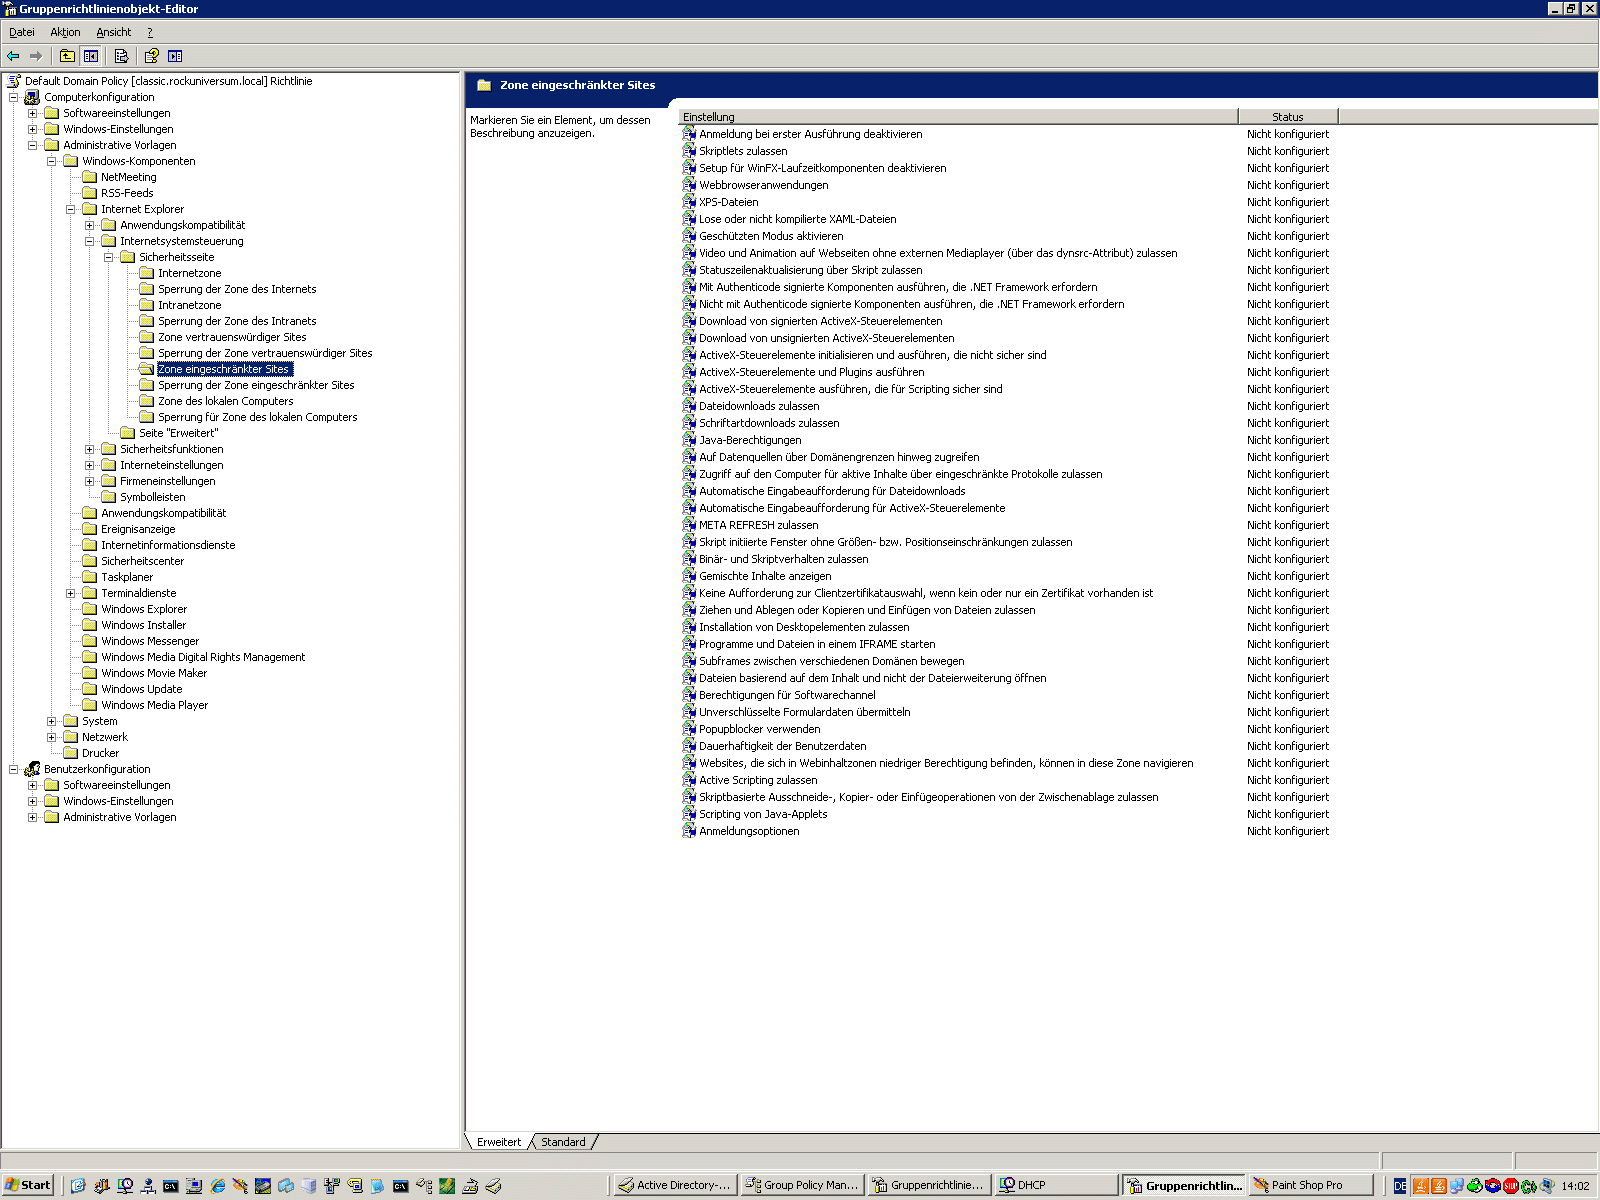Click the Paint Shop Pro taskbar button
This screenshot has height=1200, width=1600.
click(1310, 1185)
